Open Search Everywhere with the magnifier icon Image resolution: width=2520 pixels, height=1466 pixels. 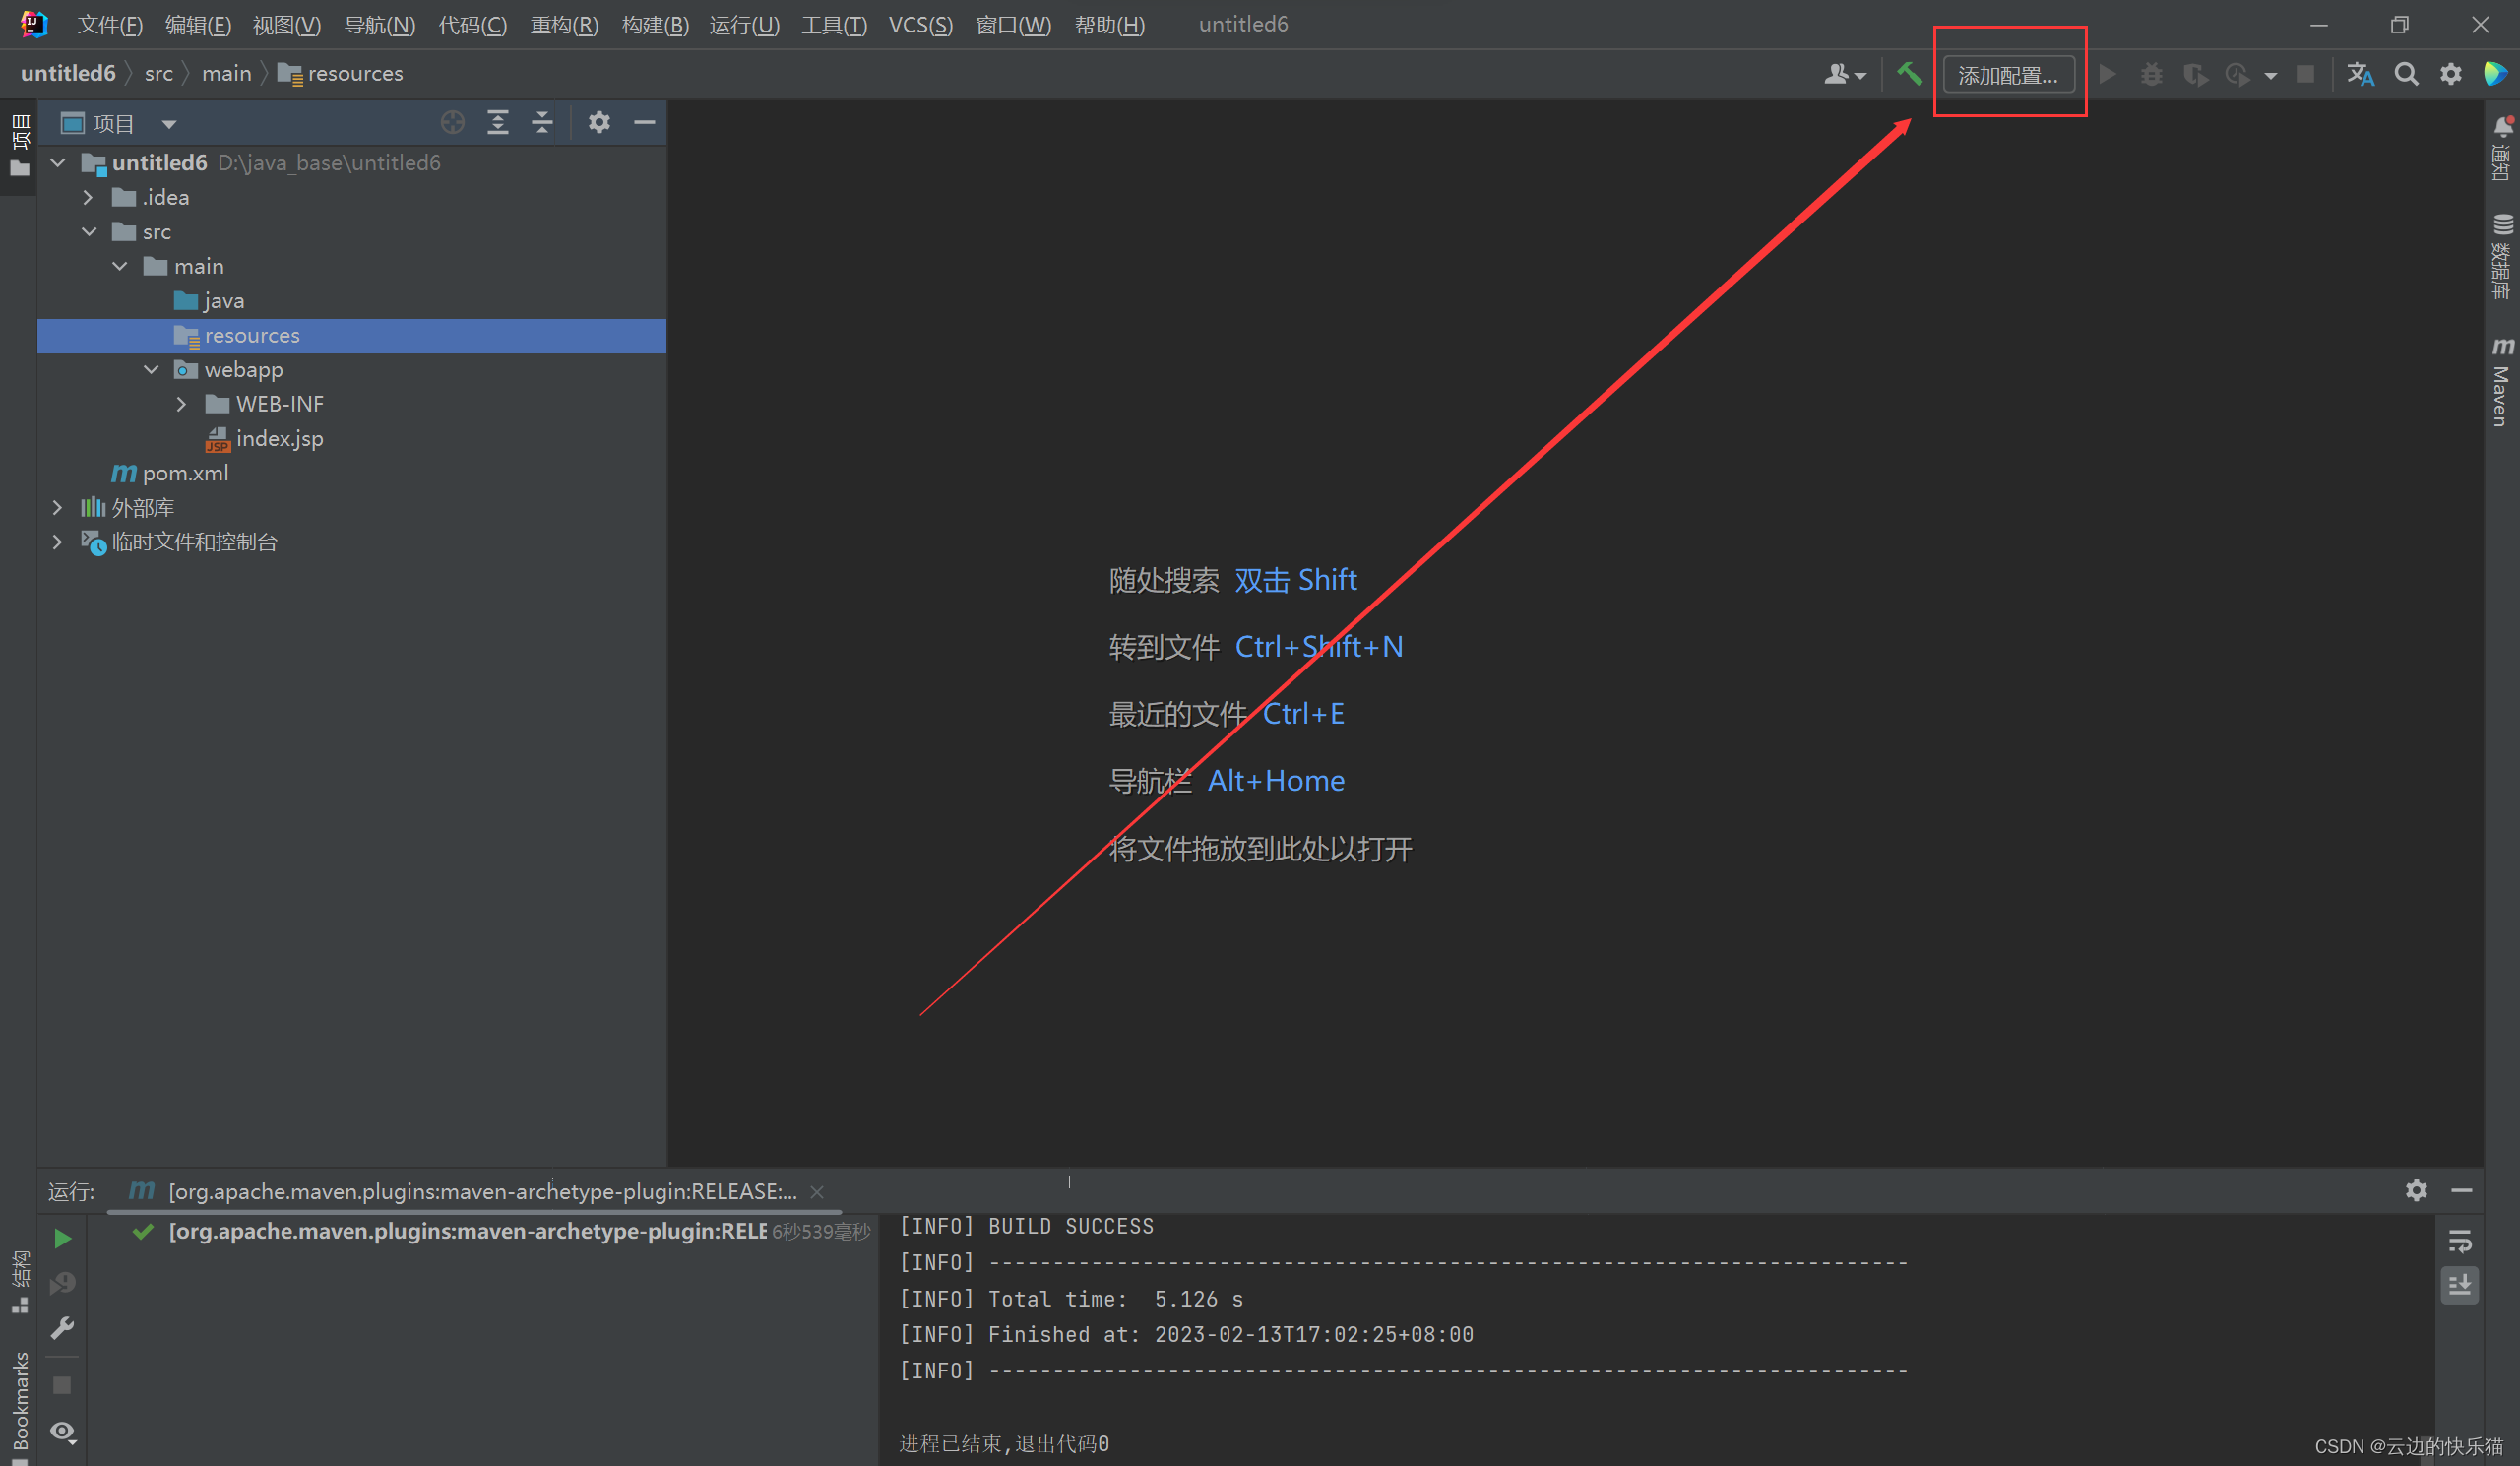(2407, 73)
